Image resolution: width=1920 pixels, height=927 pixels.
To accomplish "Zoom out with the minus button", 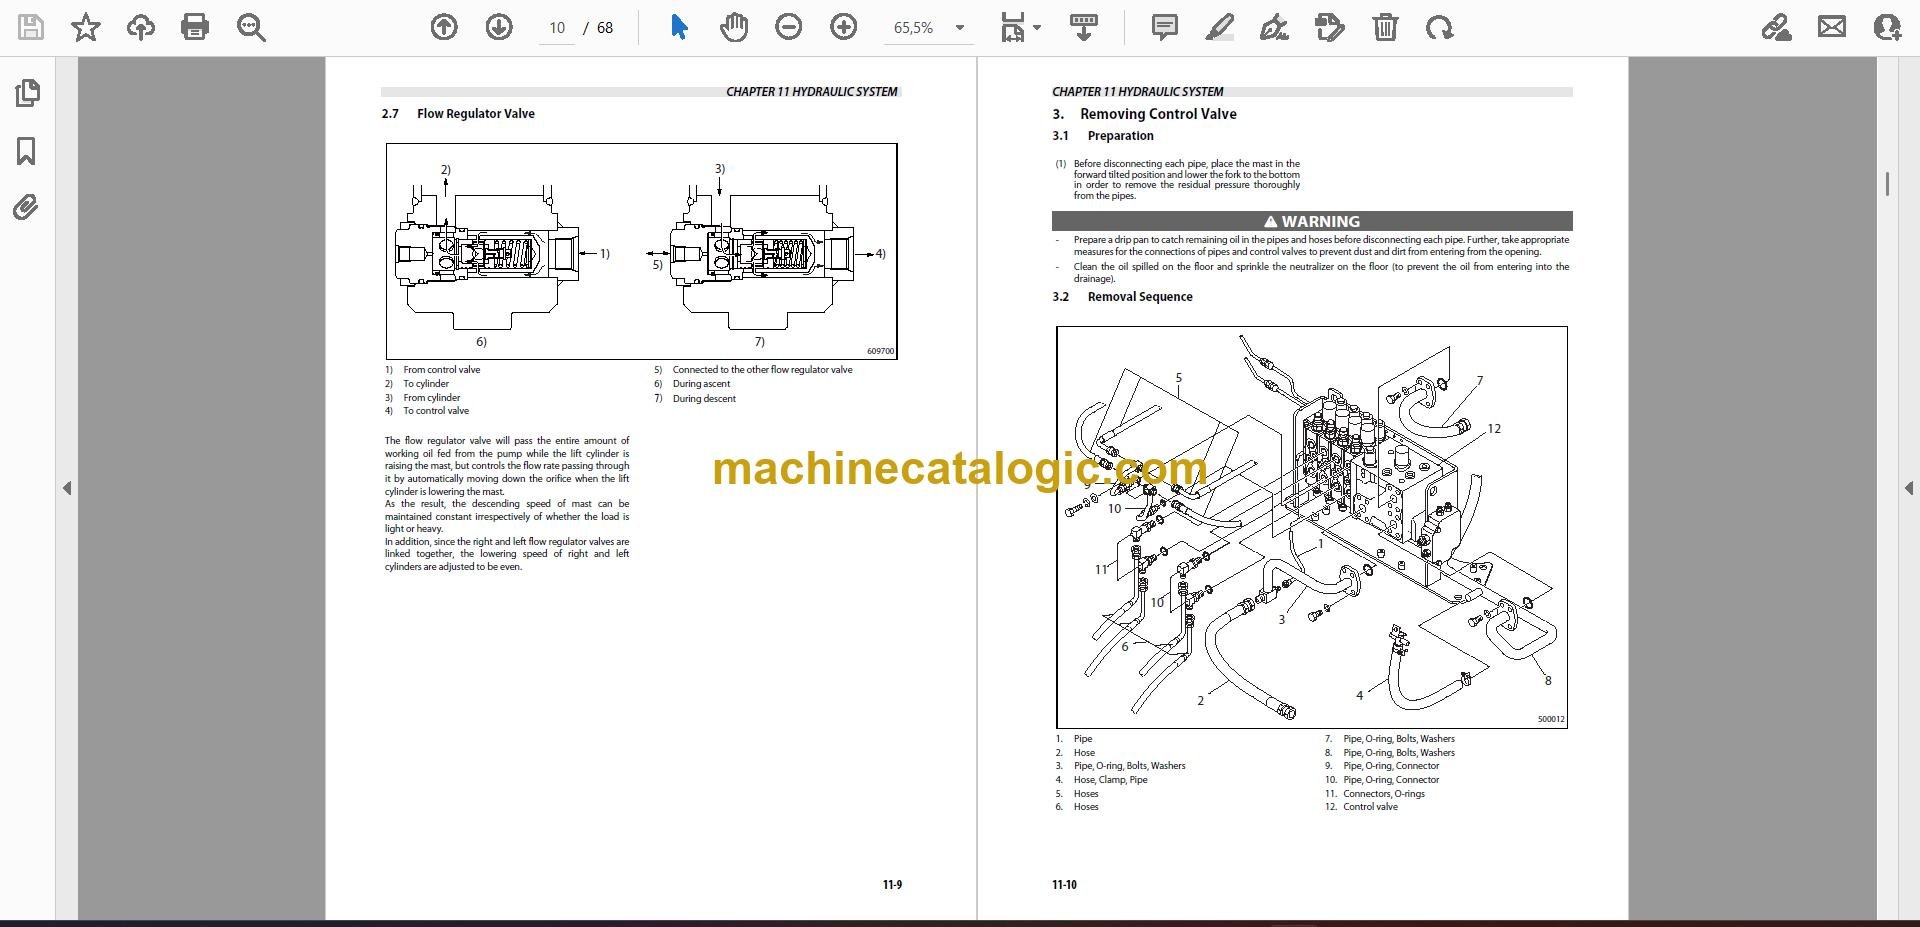I will (x=789, y=28).
